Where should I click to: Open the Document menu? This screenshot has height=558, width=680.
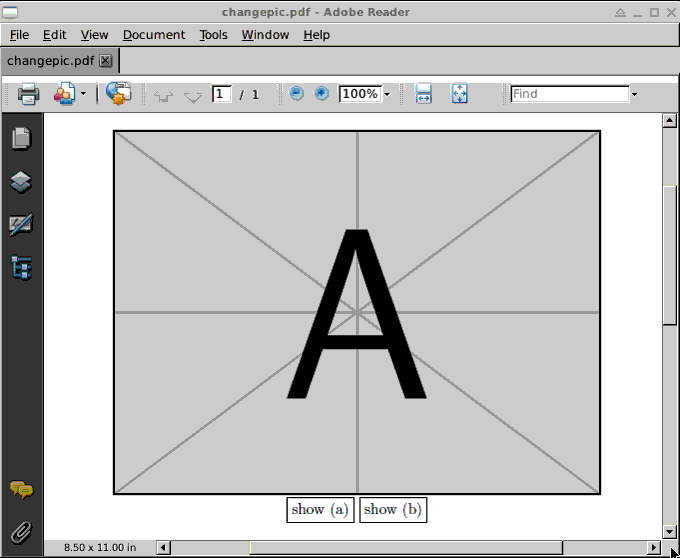point(154,35)
